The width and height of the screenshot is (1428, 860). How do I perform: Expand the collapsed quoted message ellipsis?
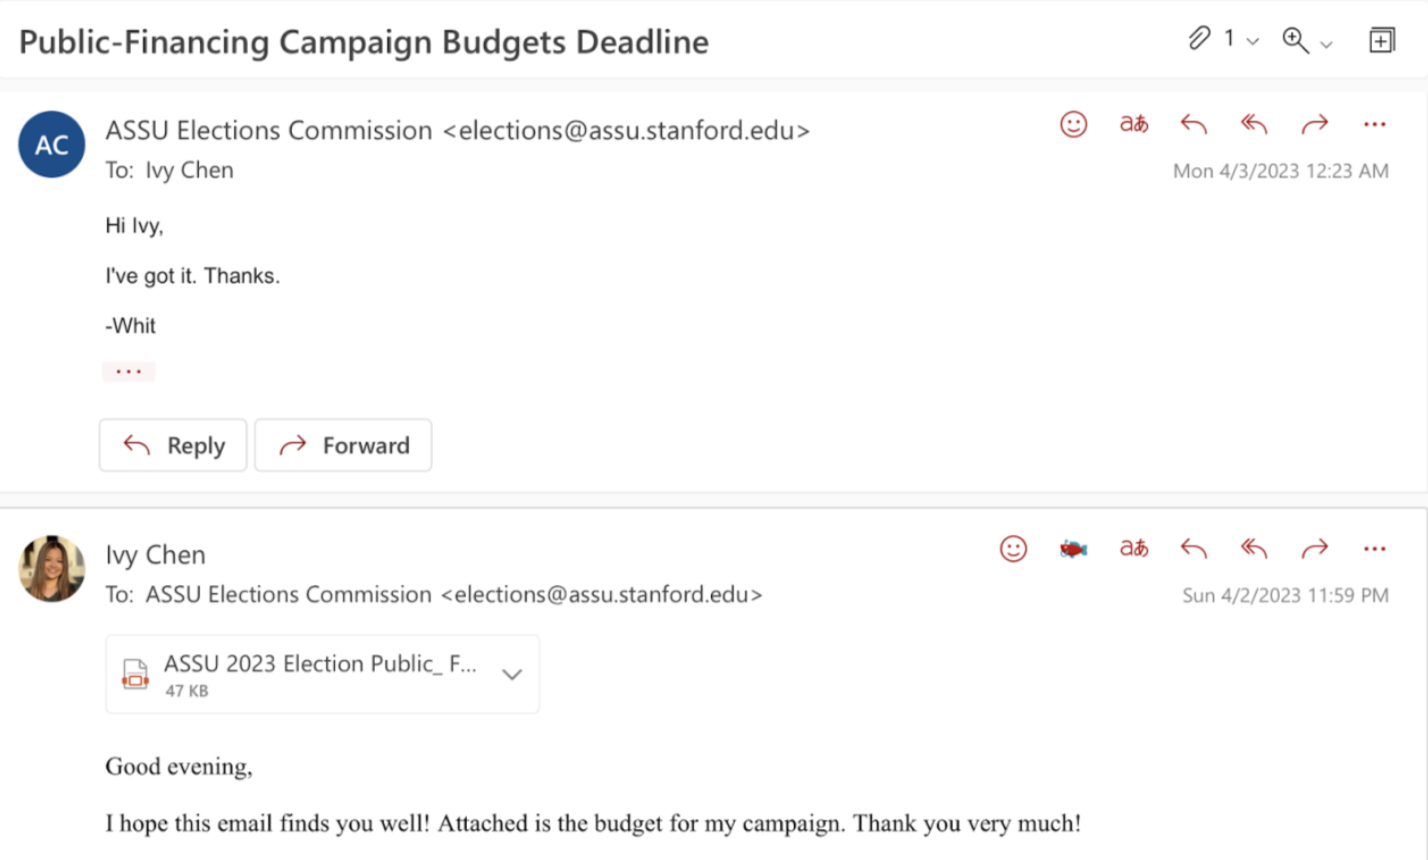click(128, 371)
